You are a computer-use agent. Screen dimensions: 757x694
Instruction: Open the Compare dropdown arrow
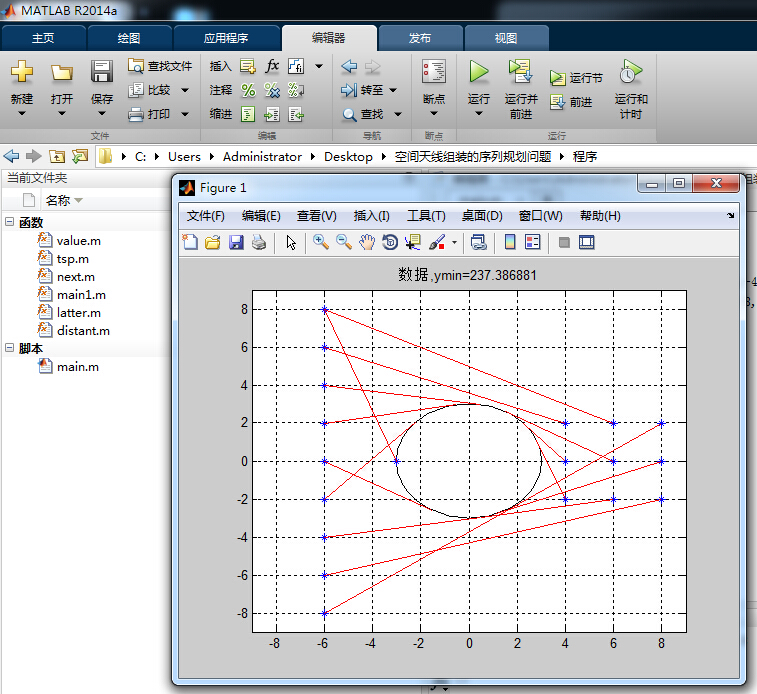click(184, 90)
